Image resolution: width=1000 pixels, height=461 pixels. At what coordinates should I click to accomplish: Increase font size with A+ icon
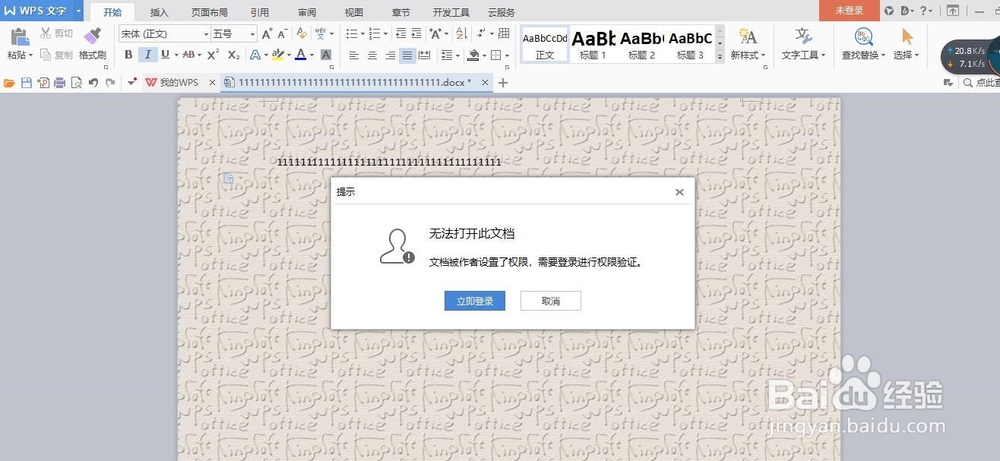click(267, 34)
